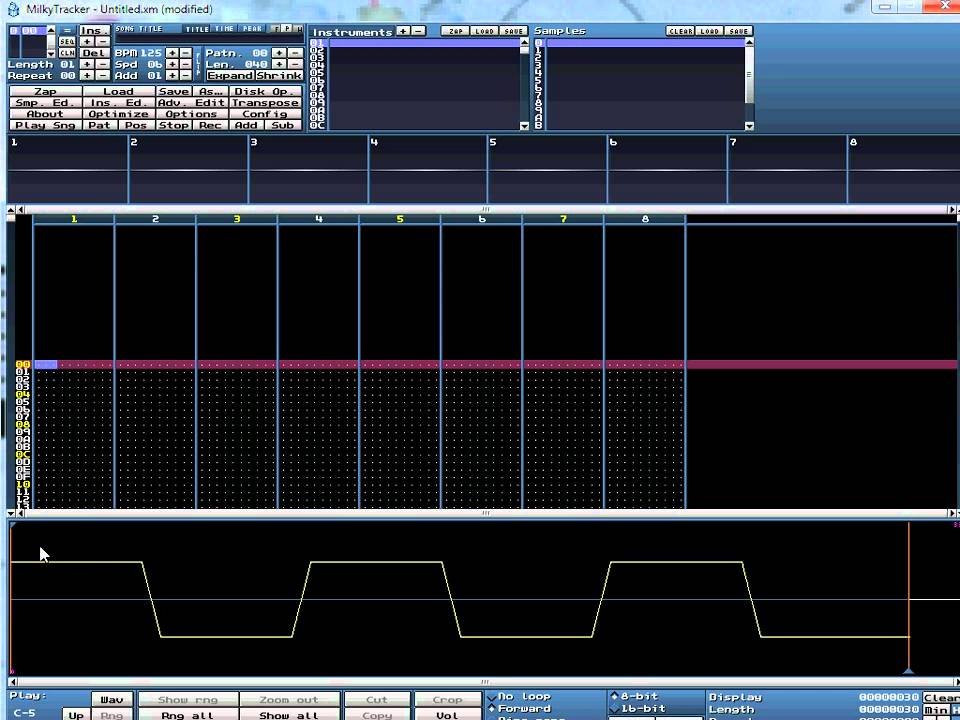The width and height of the screenshot is (960, 720).
Task: Click the samples SAVE button
Action: click(738, 31)
